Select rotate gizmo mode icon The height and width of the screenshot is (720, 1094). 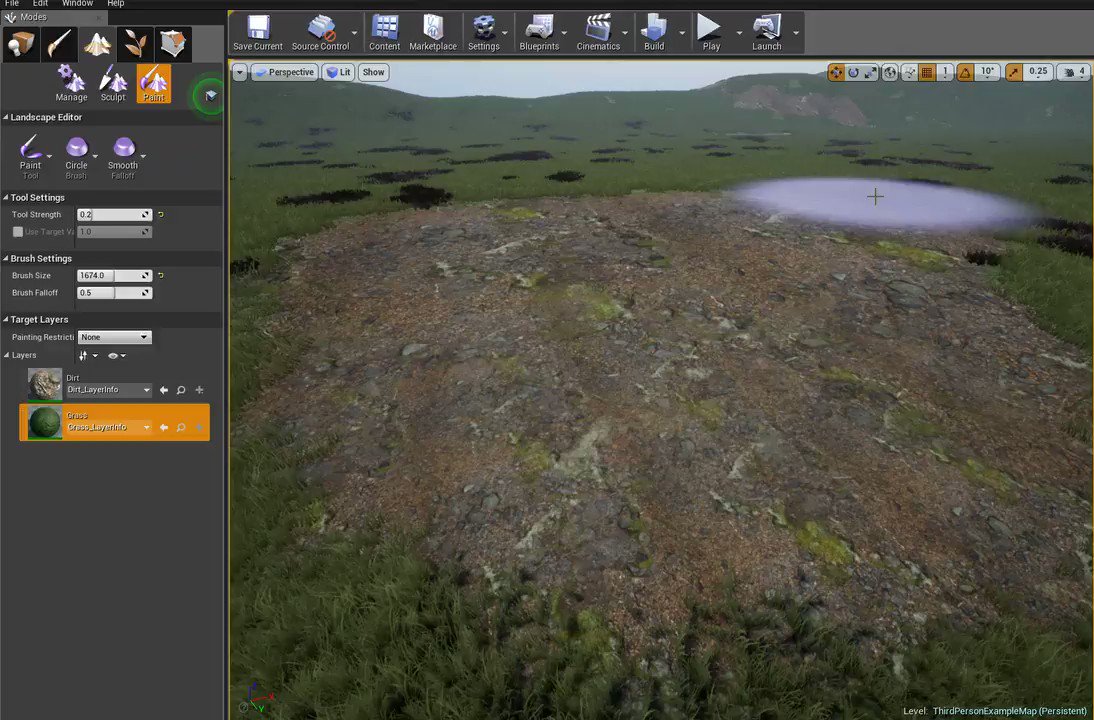853,72
